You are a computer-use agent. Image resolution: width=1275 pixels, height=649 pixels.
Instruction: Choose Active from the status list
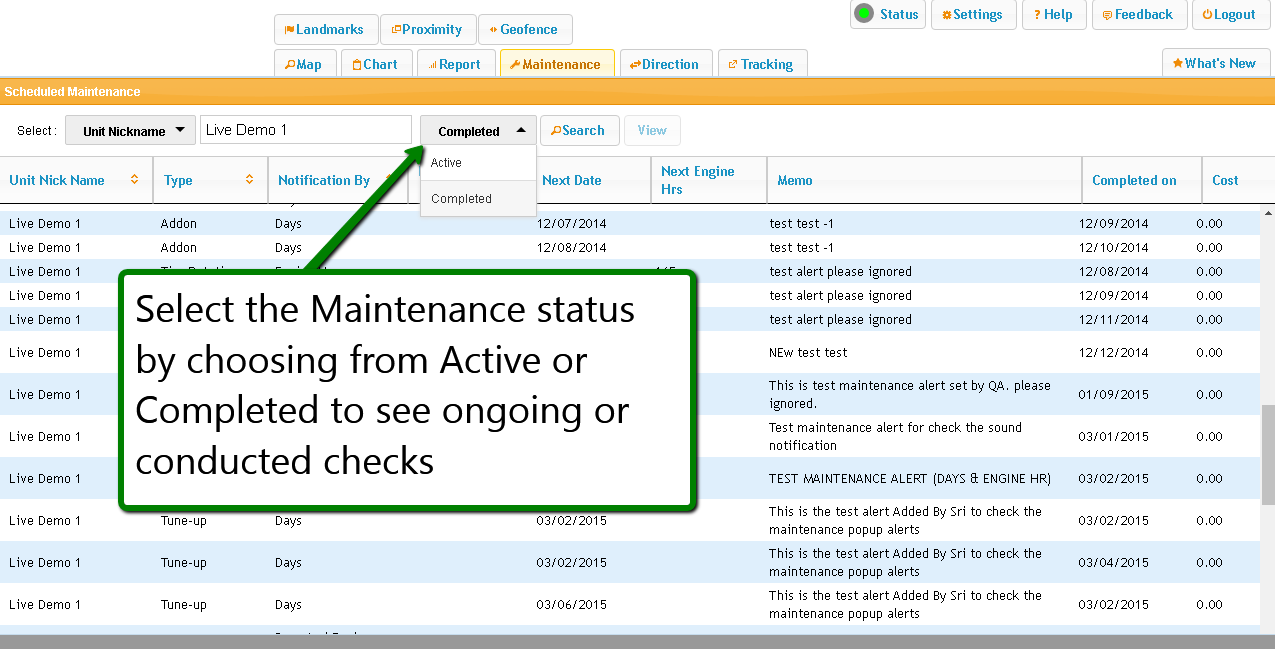click(x=447, y=163)
